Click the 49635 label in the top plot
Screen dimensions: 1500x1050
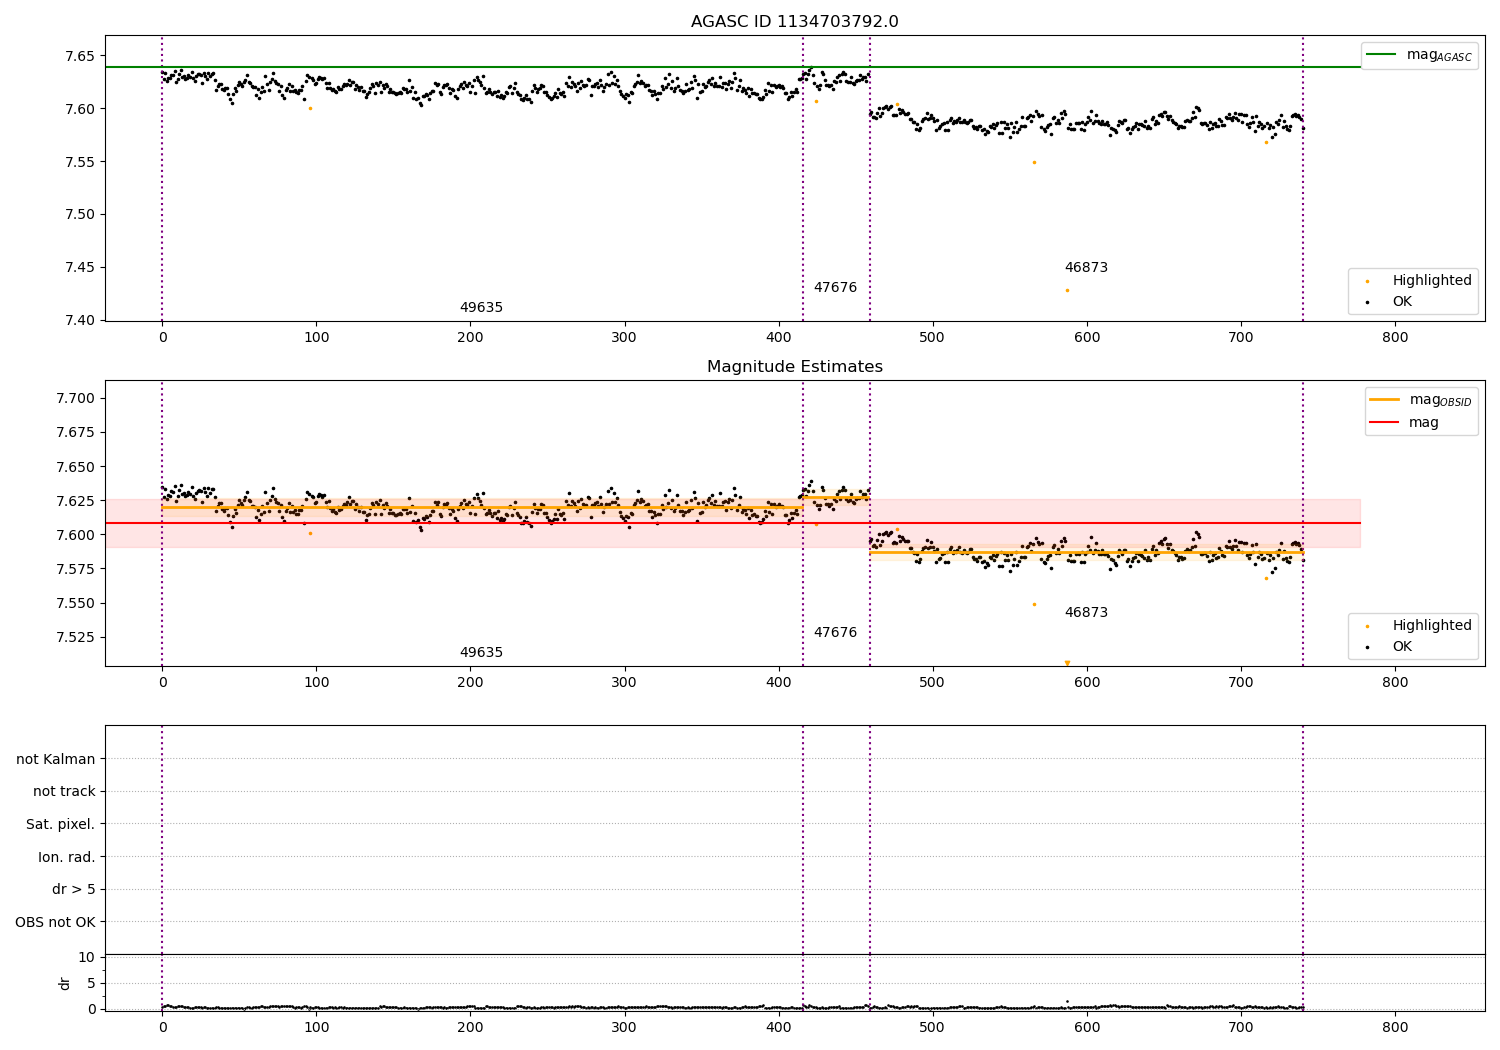click(481, 307)
